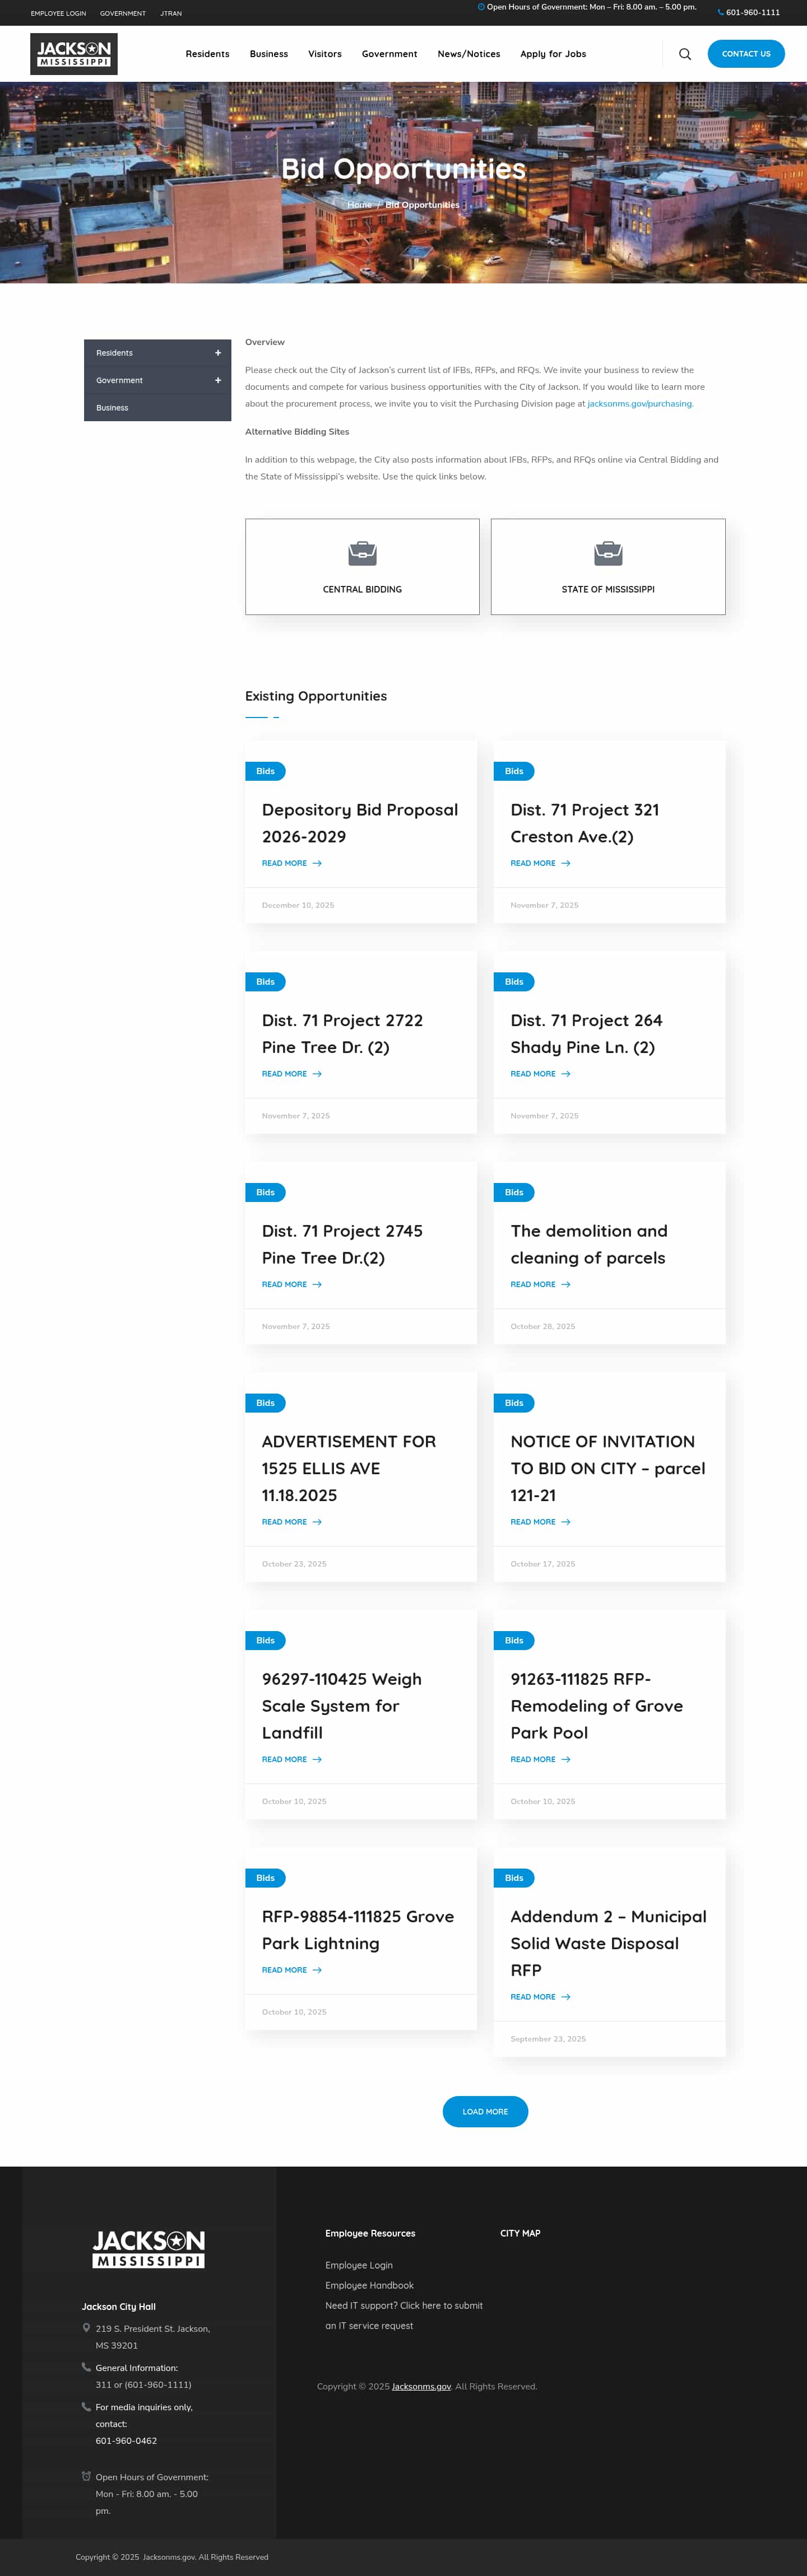The width and height of the screenshot is (807, 2576).
Task: Click the Central Bidding briefcase icon
Action: pyautogui.click(x=362, y=553)
